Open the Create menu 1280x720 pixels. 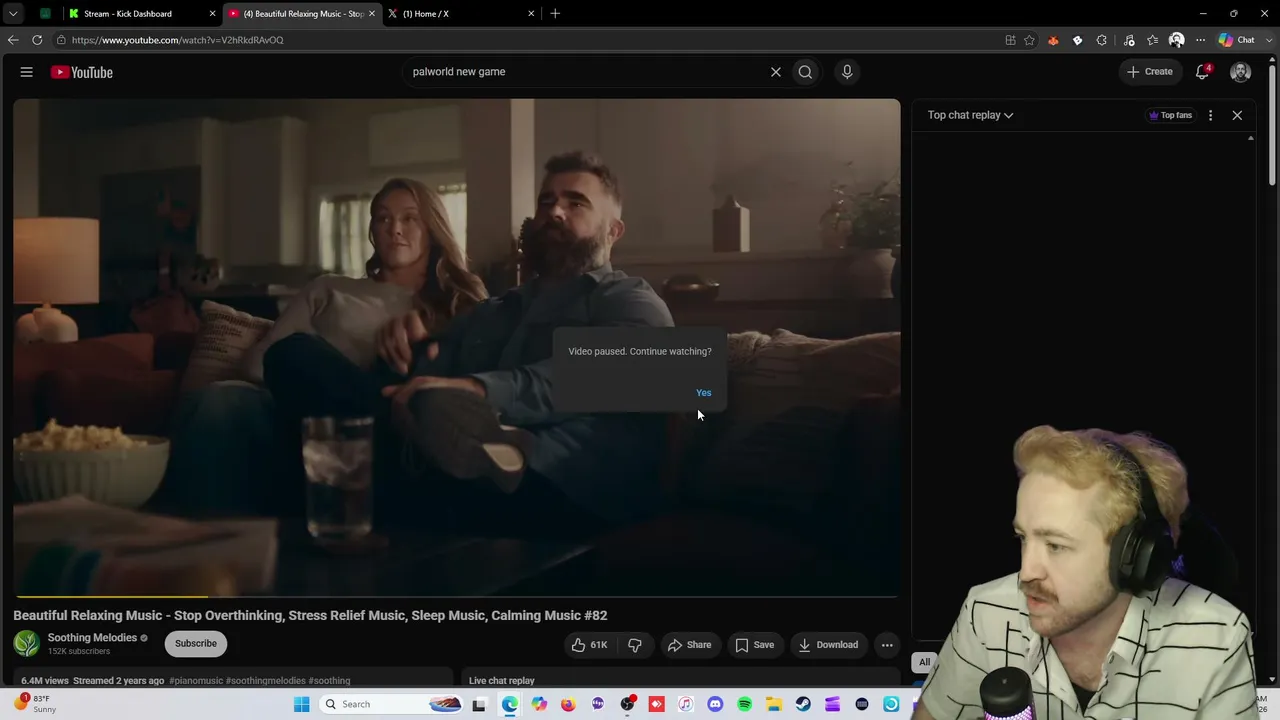[x=1150, y=72]
